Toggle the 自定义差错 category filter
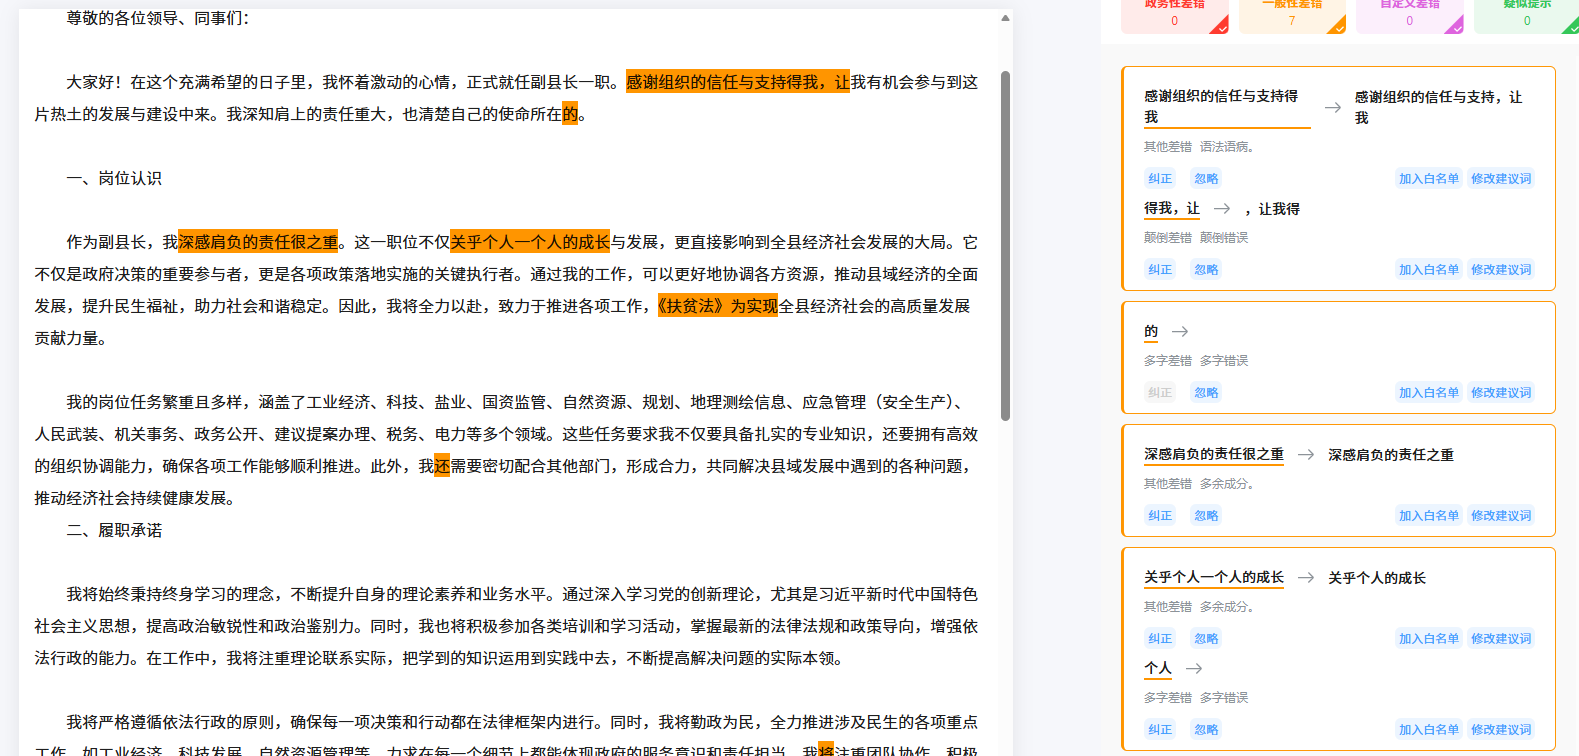Viewport: 1579px width, 756px height. click(x=1409, y=14)
